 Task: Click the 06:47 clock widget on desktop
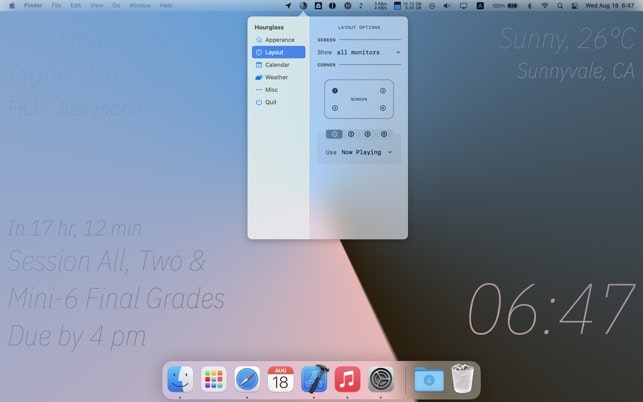tap(552, 309)
